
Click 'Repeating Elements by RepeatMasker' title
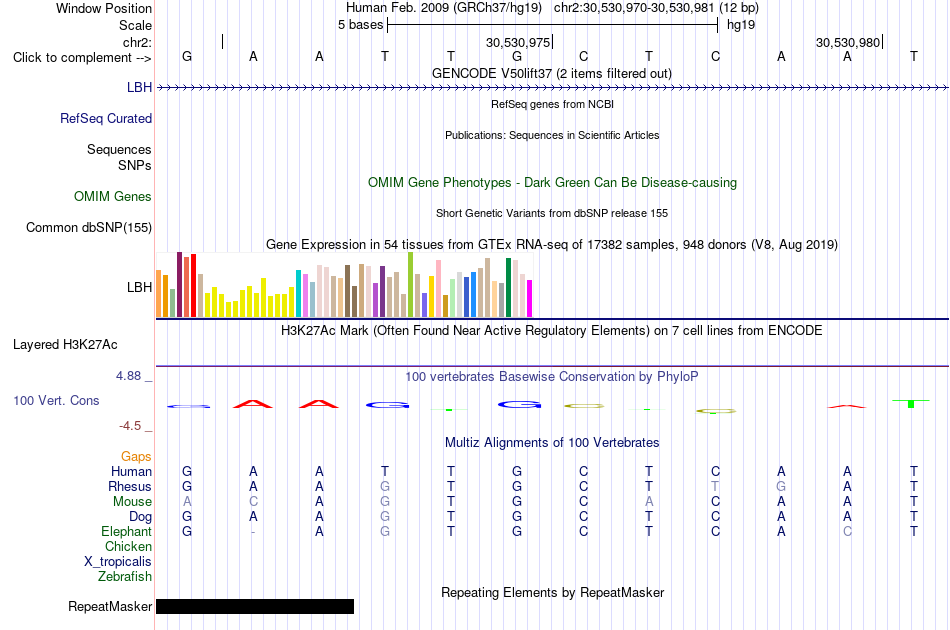click(552, 592)
